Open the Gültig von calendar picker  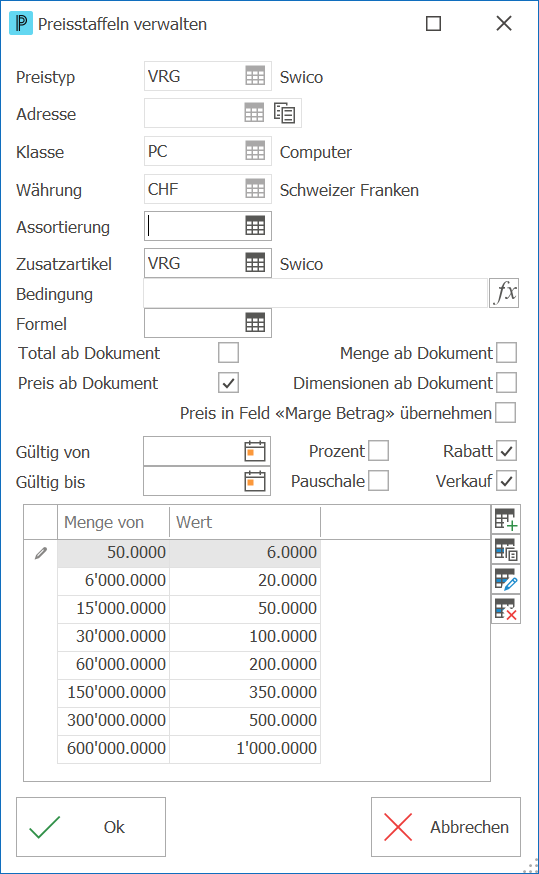click(x=255, y=451)
